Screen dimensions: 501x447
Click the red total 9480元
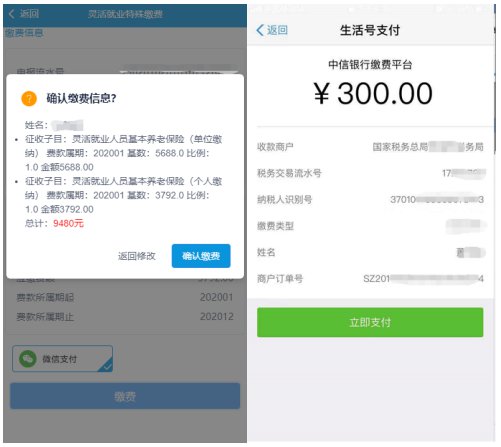[x=68, y=223]
